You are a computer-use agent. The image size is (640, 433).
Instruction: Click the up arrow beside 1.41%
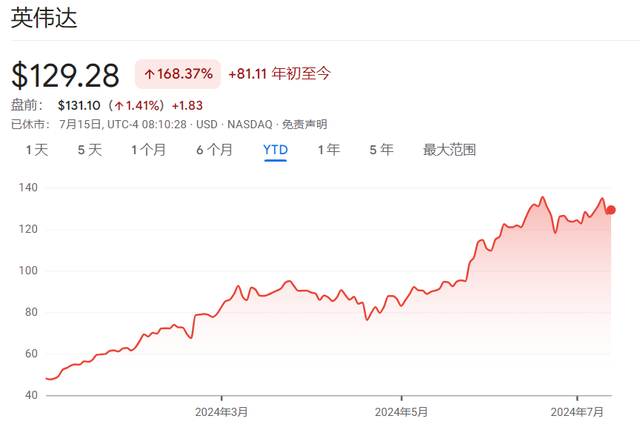click(118, 105)
